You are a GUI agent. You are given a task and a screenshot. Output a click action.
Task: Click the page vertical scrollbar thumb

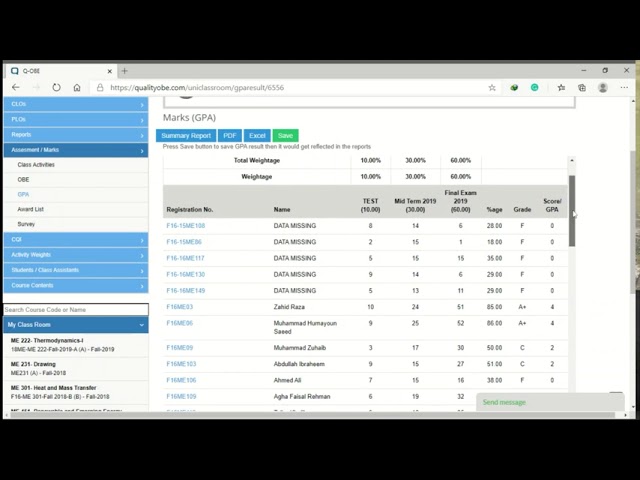coord(633,222)
